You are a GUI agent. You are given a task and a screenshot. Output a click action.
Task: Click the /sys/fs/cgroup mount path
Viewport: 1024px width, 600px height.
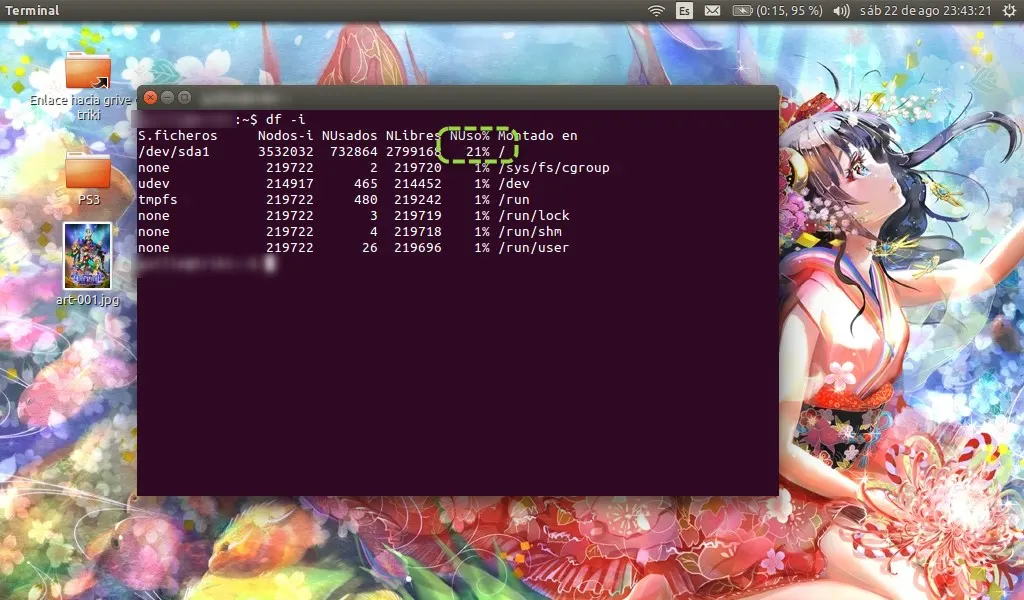pos(554,168)
